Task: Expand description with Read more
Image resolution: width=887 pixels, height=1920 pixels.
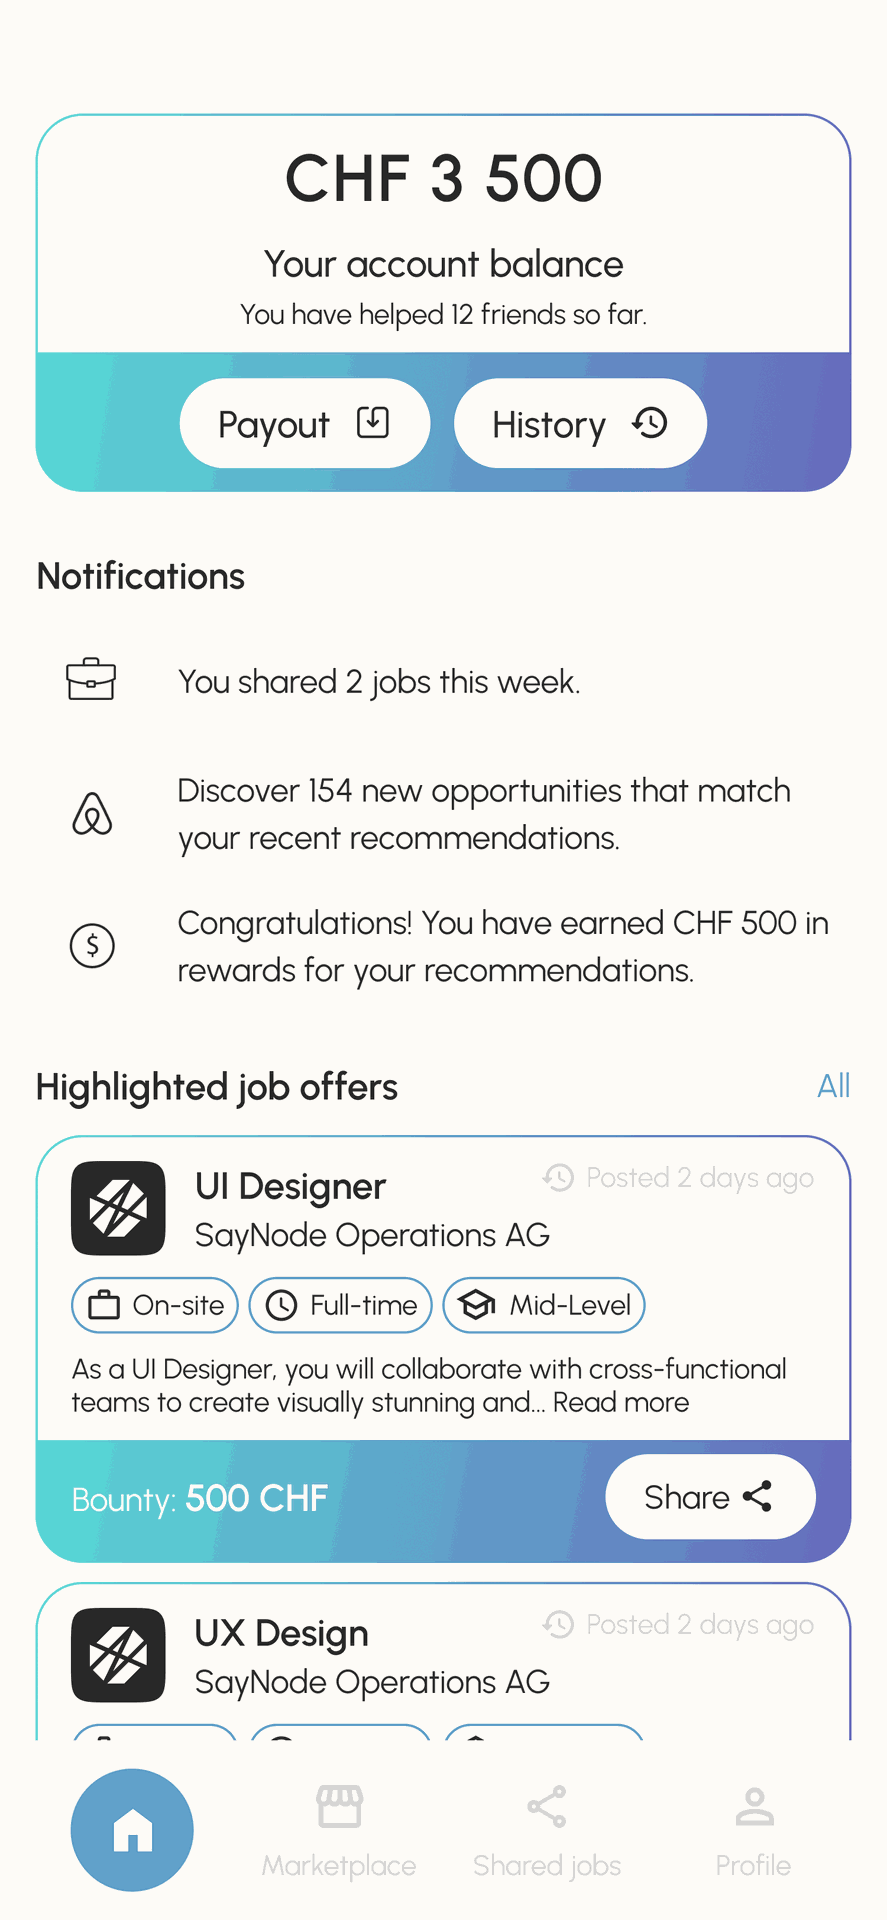Action: tap(621, 1403)
